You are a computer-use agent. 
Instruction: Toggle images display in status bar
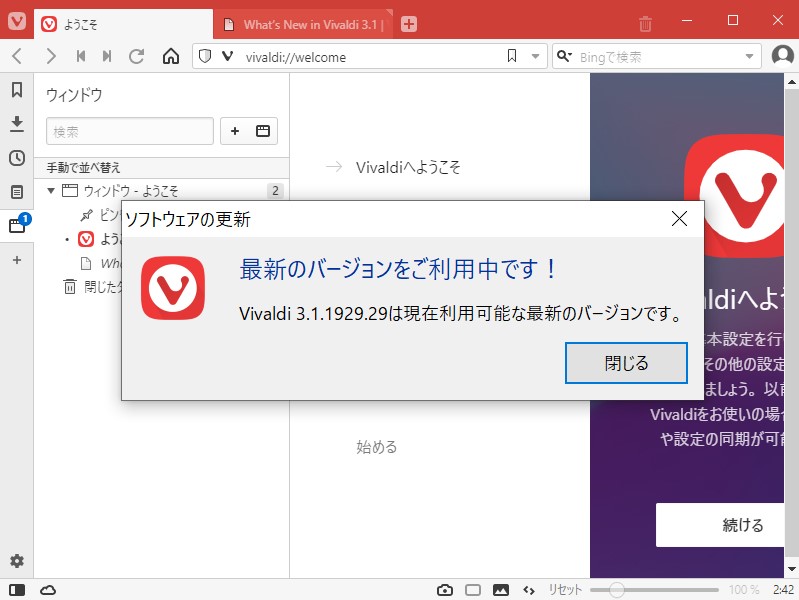coord(501,590)
